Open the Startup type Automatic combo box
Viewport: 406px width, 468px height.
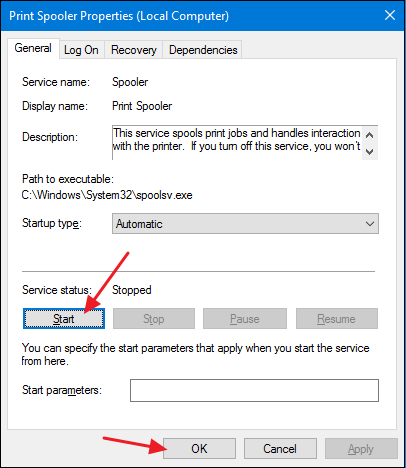[245, 224]
